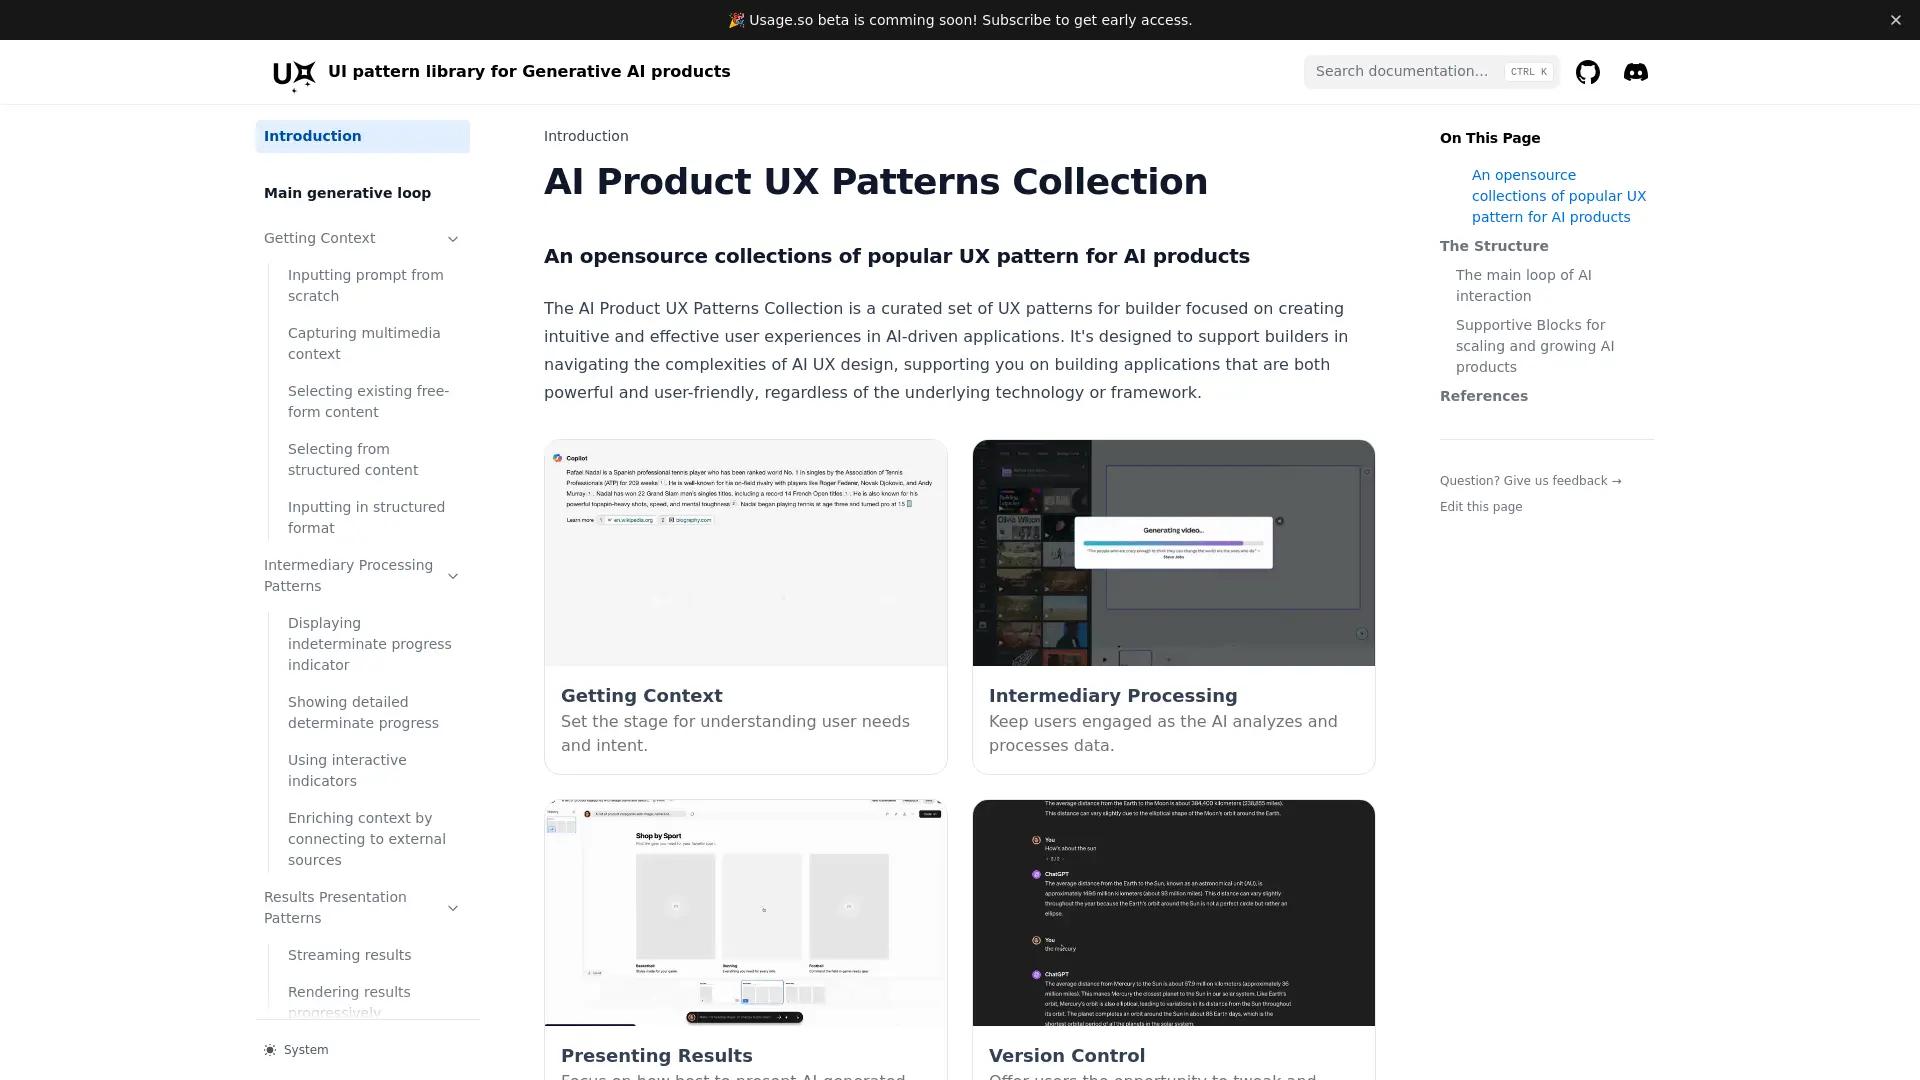This screenshot has width=1920, height=1080.
Task: Expand Results Presentation Patterns section
Action: pos(452,907)
